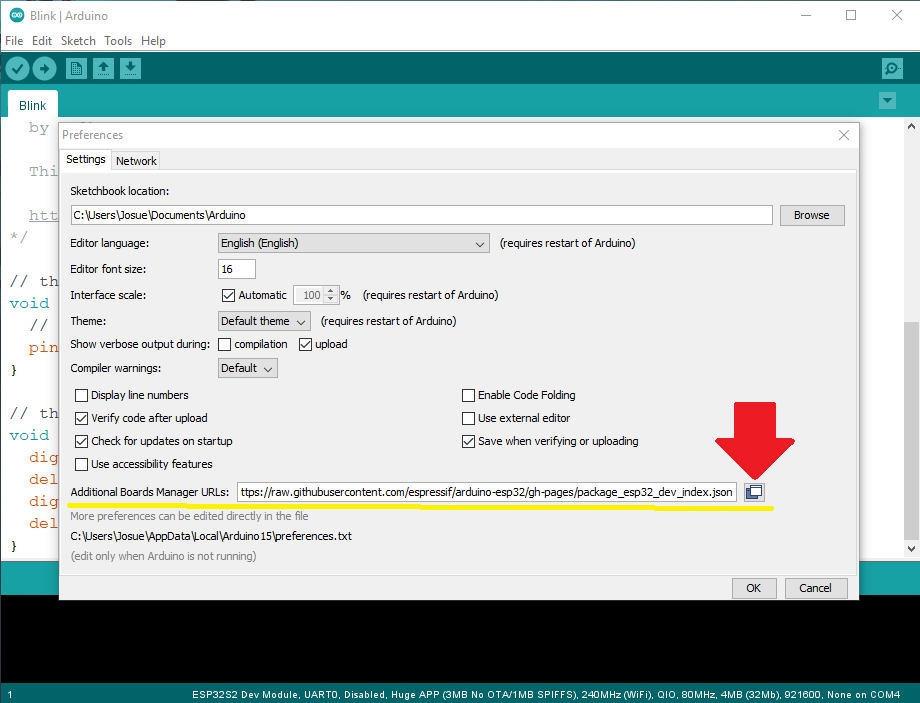Click the Upload arrow icon
The width and height of the screenshot is (920, 703).
(x=45, y=69)
